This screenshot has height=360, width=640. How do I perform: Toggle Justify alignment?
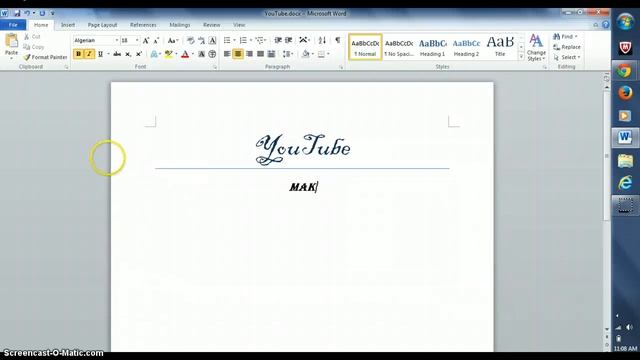tap(260, 54)
